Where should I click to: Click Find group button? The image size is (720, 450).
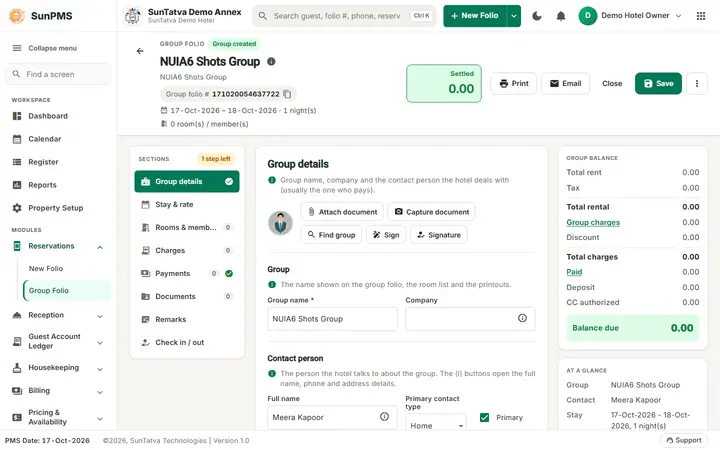click(331, 235)
